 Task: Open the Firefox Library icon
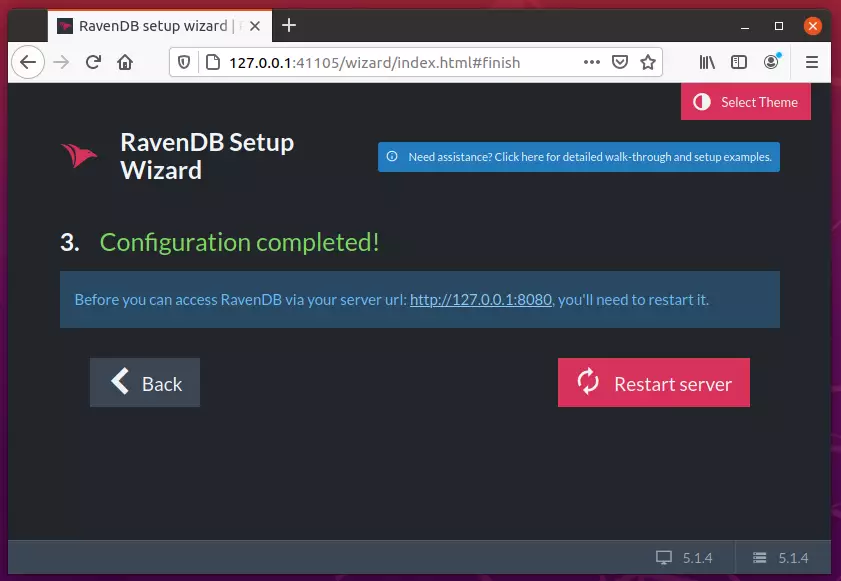707,62
